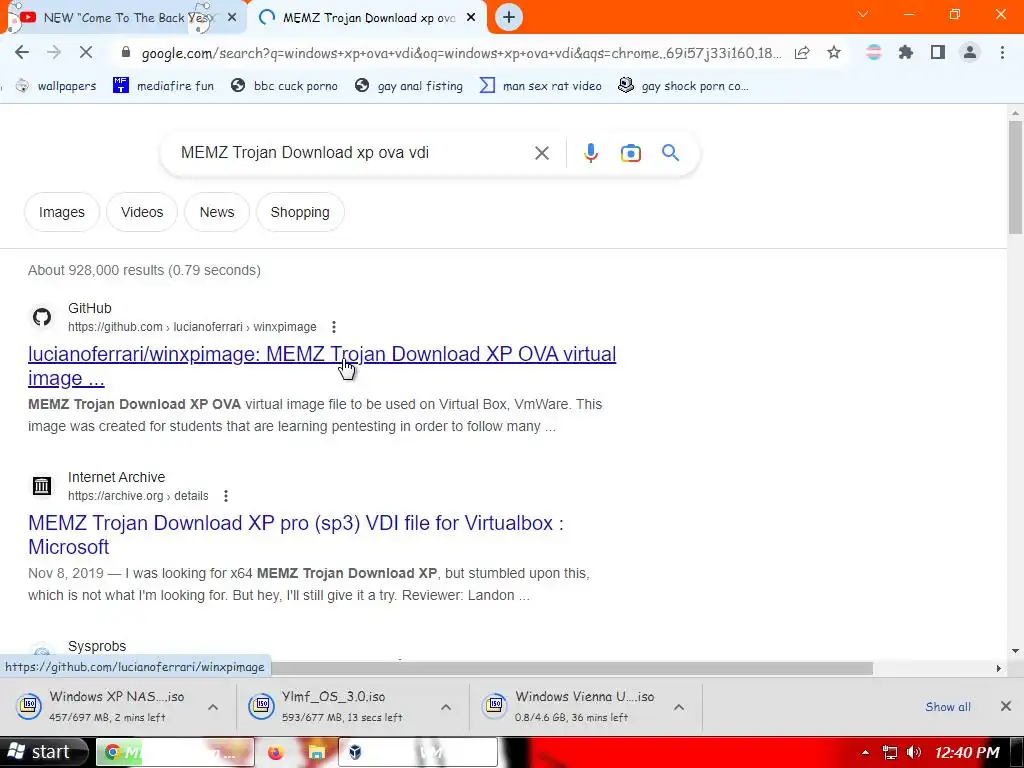Clear the search box with X

point(541,153)
